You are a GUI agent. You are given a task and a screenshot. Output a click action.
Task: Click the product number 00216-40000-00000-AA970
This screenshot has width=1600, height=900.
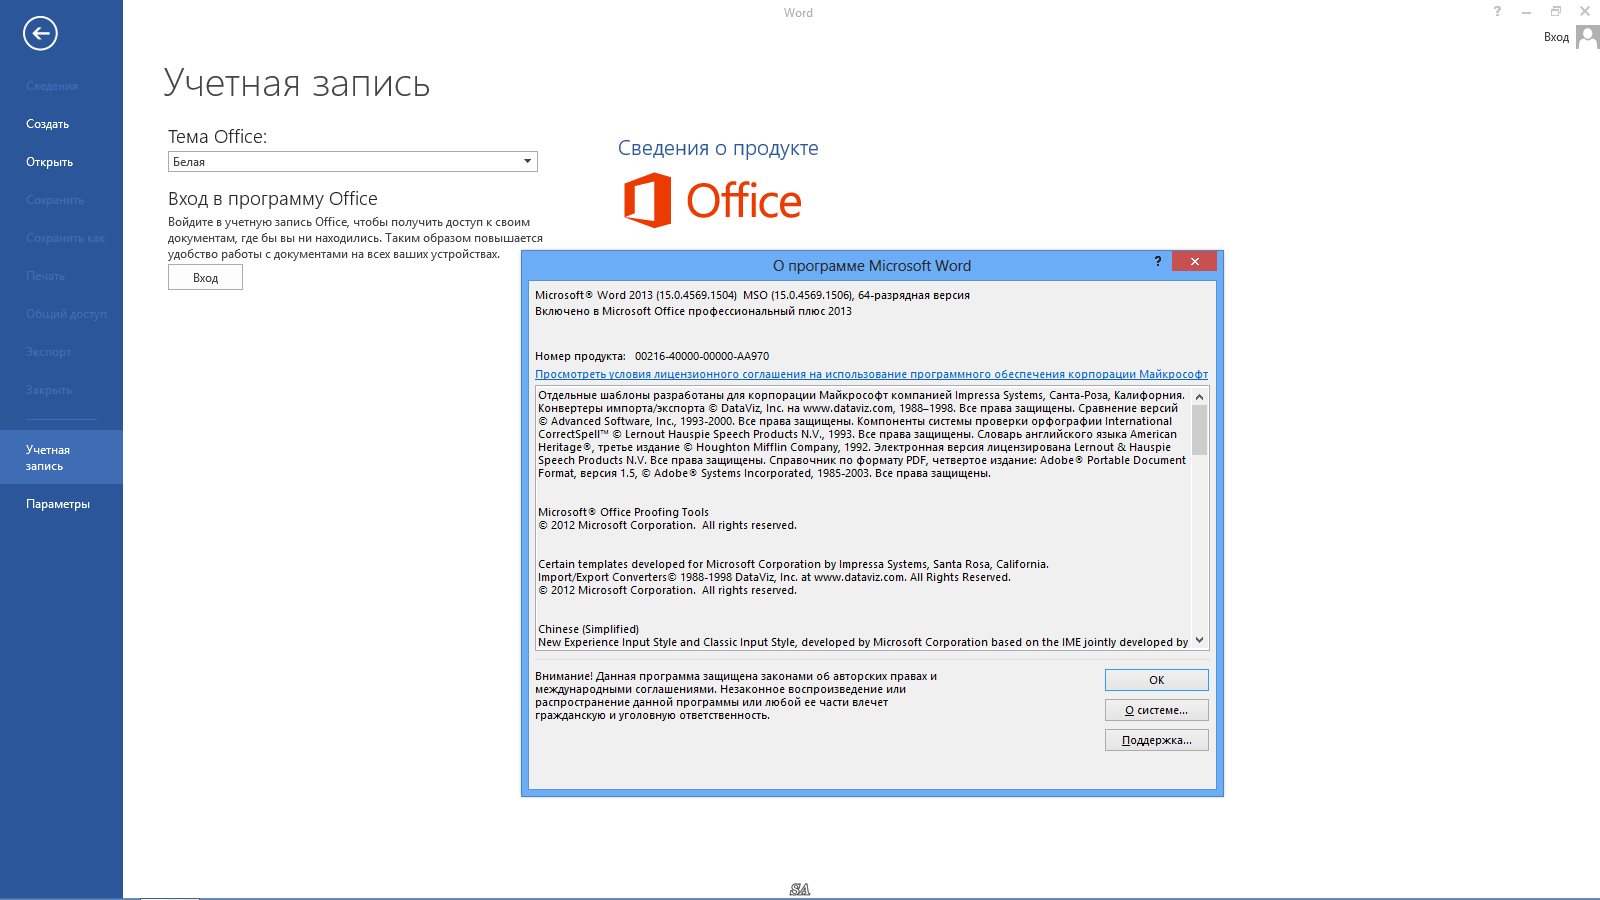[x=702, y=356]
